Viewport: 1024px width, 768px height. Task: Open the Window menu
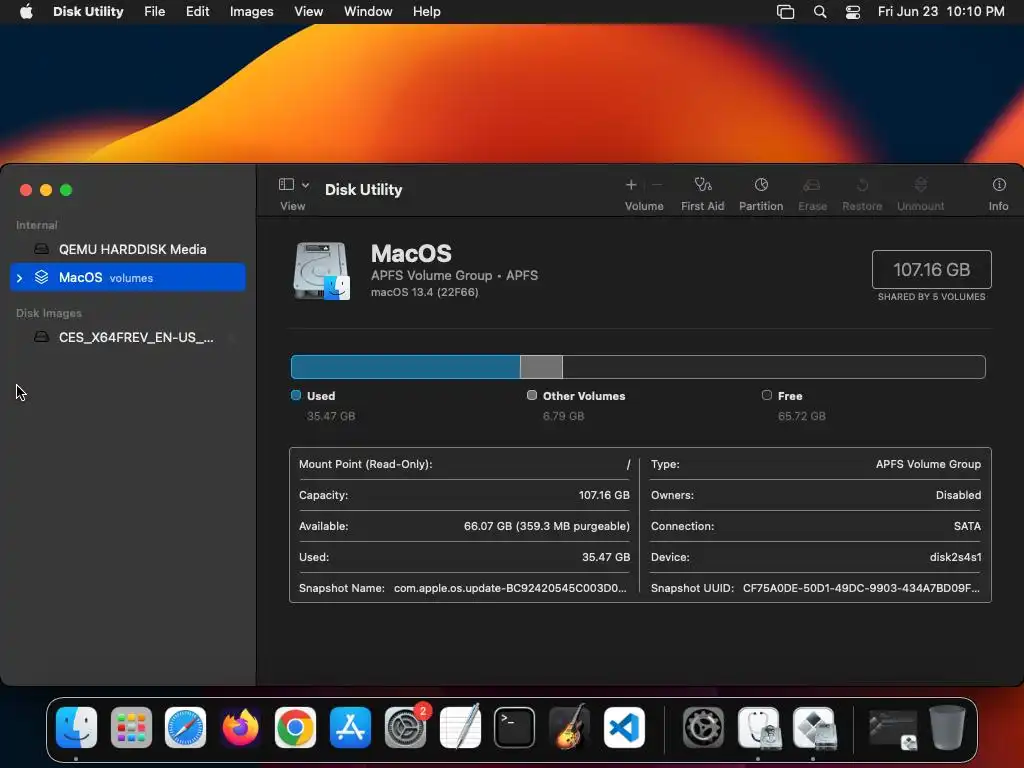pos(368,12)
